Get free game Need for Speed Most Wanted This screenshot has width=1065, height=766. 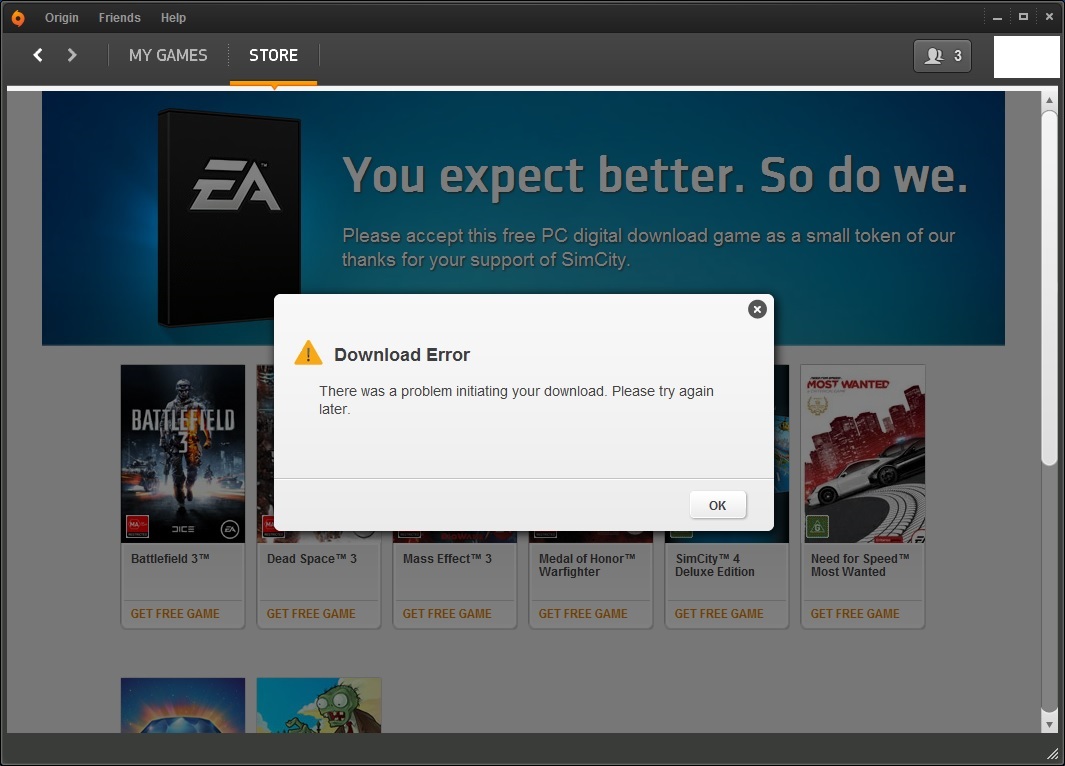[854, 614]
